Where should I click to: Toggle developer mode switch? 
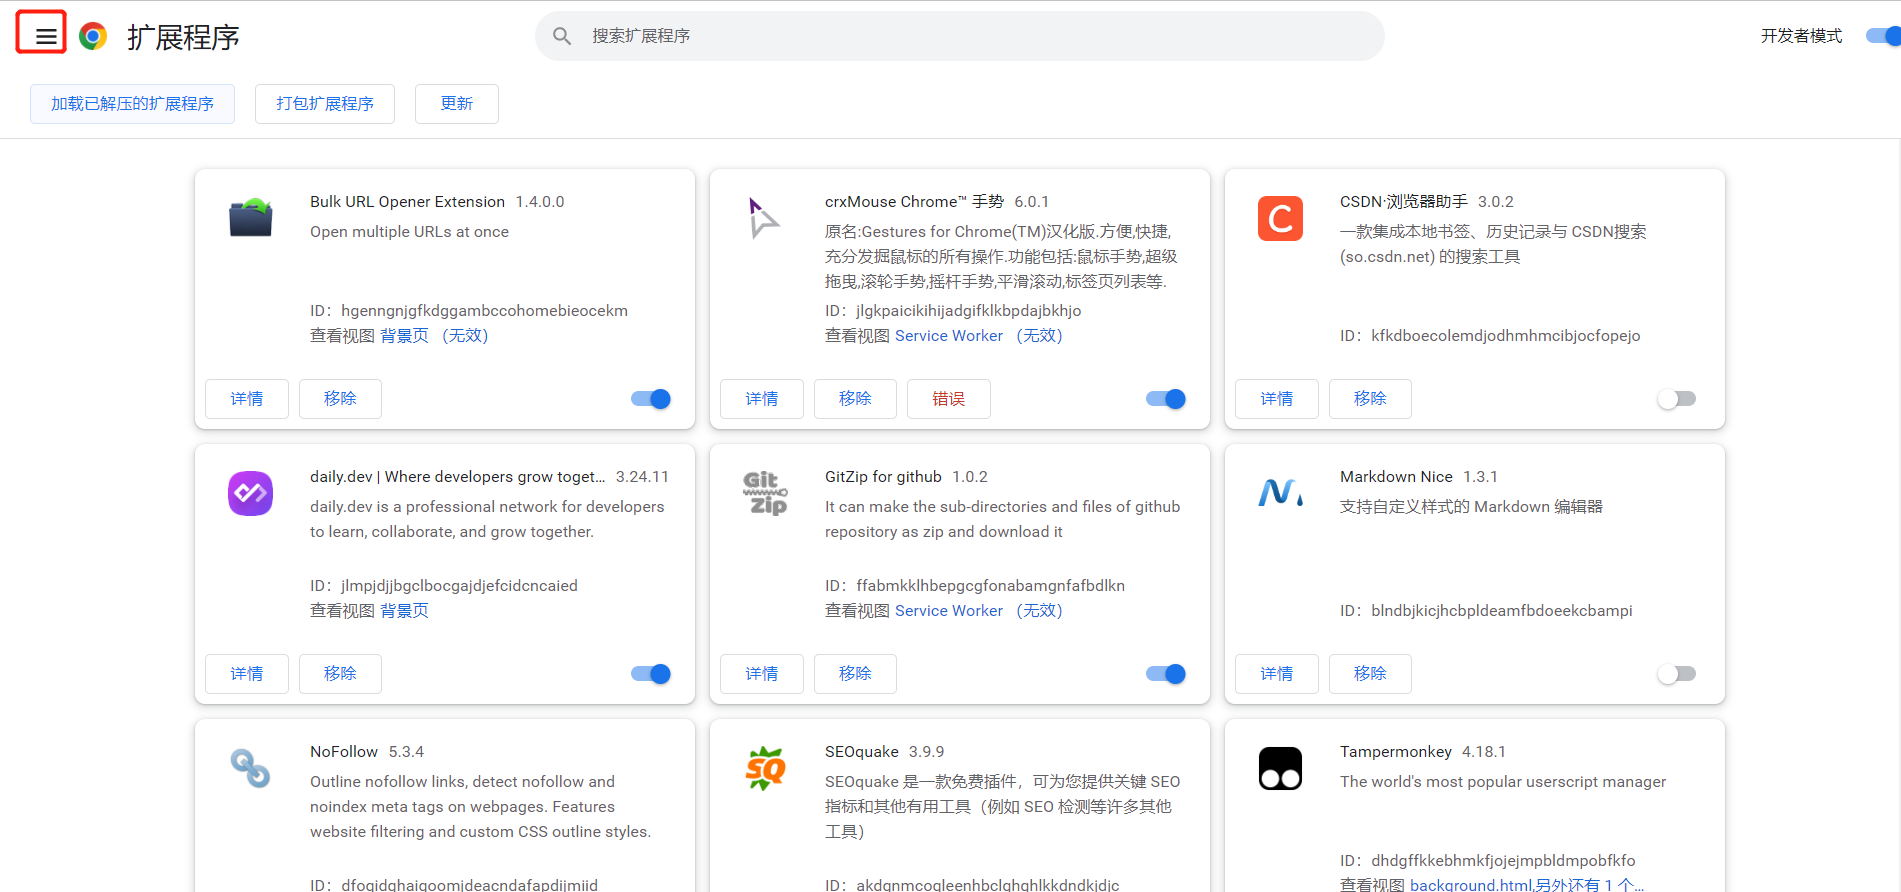point(1883,36)
